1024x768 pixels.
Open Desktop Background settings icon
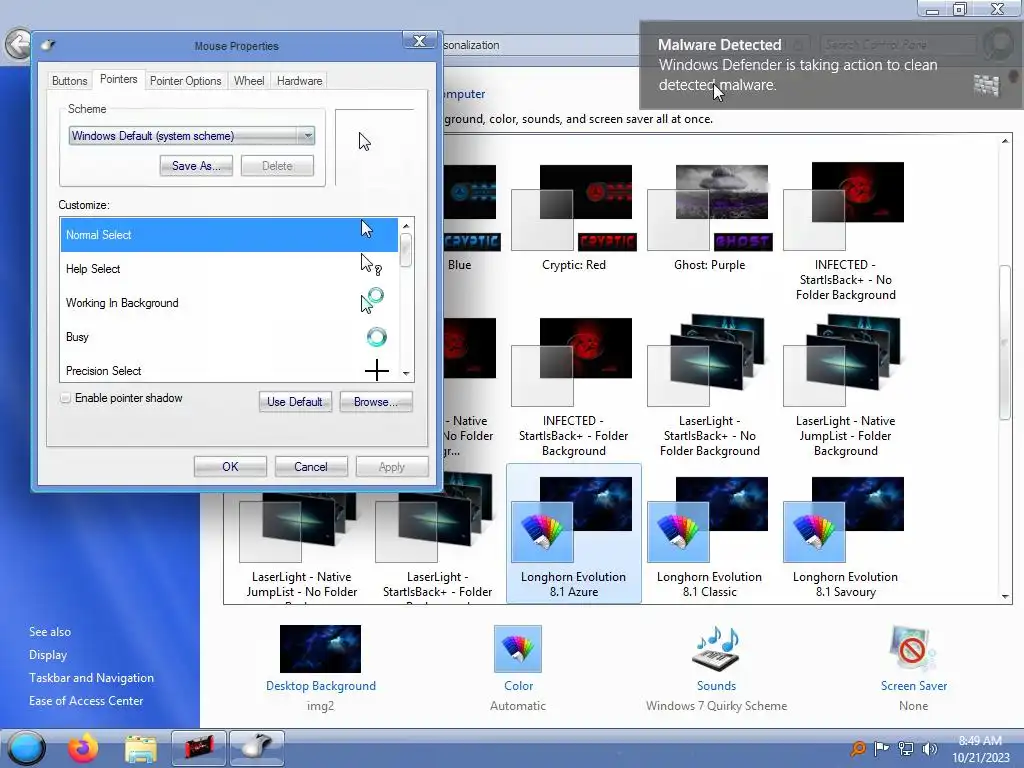[320, 648]
